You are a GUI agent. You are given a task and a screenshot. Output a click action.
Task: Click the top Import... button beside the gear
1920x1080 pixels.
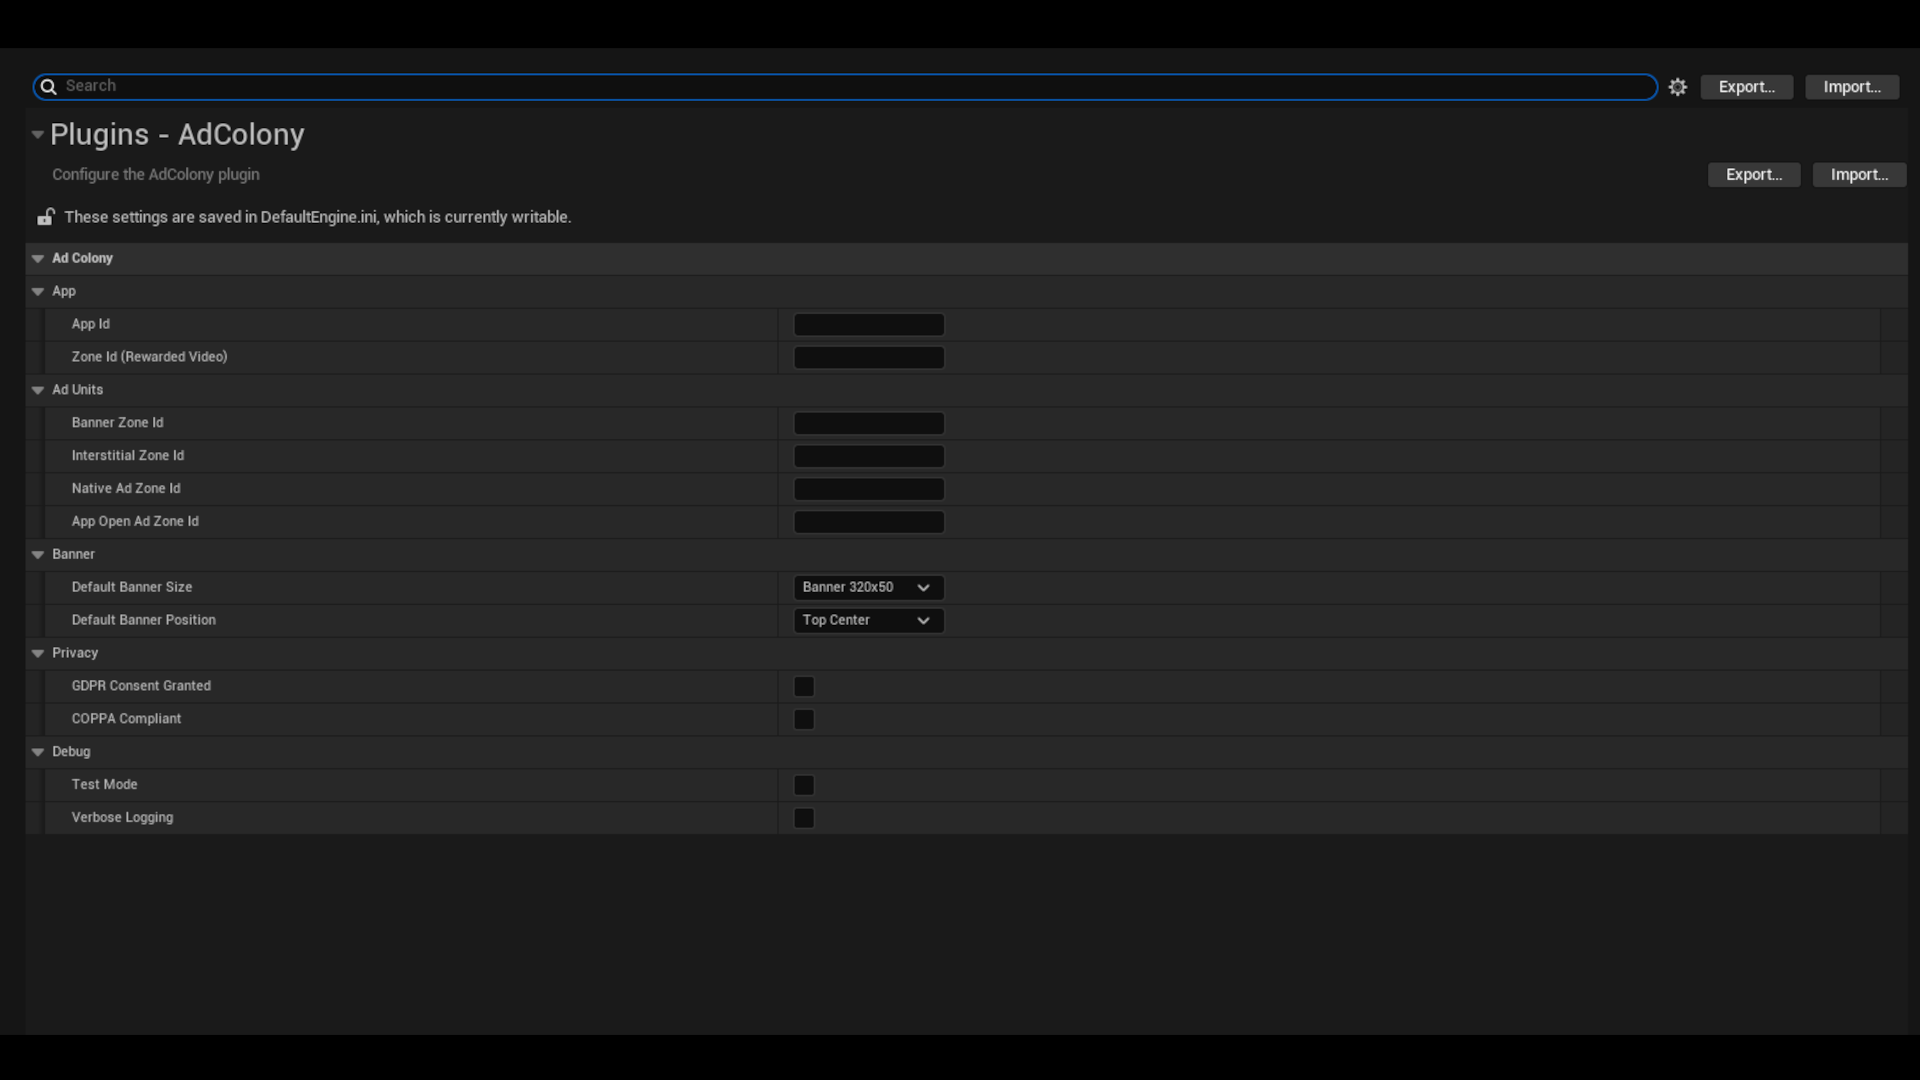click(x=1852, y=87)
